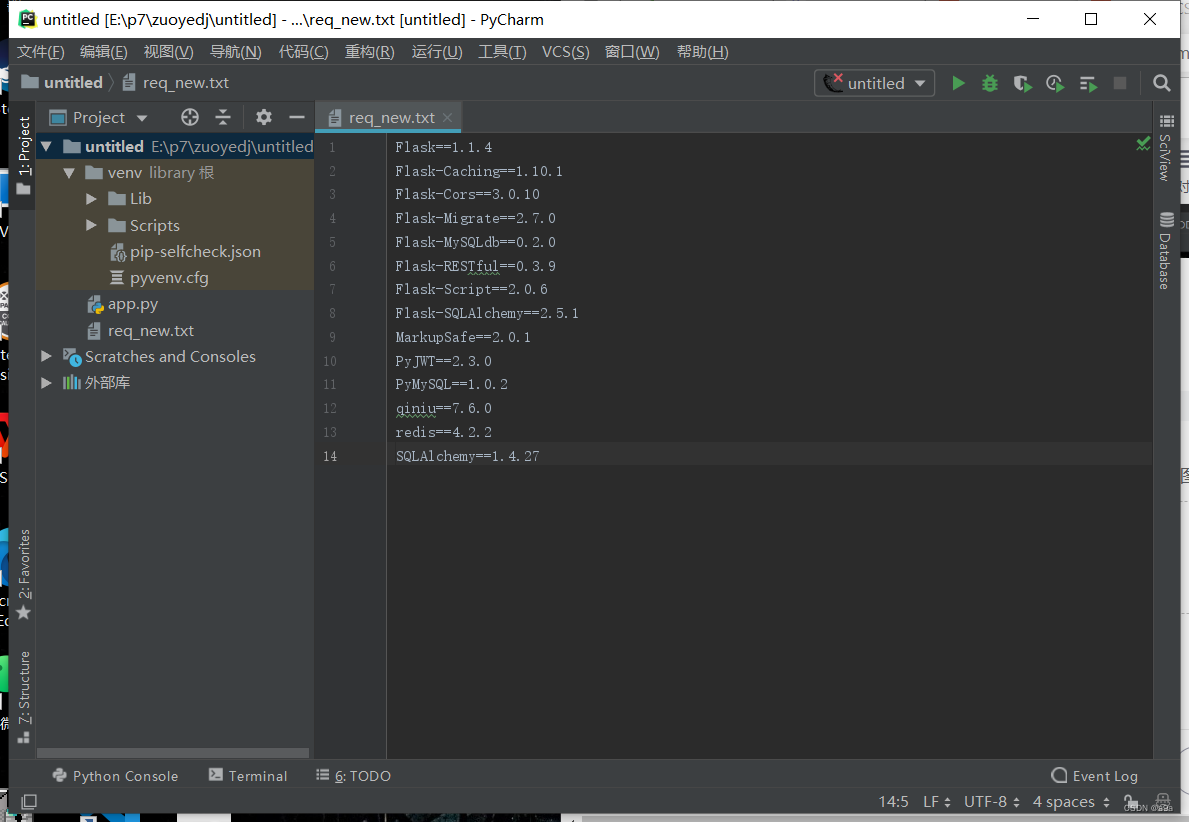This screenshot has width=1189, height=822.
Task: Toggle tool window bars square icon at bottom-left
Action: coord(29,802)
